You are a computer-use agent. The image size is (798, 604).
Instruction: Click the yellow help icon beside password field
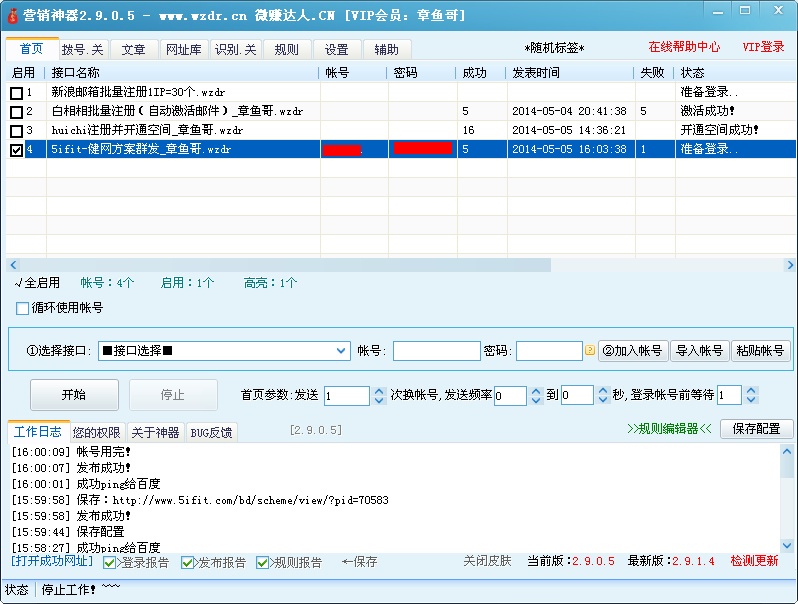click(x=590, y=351)
